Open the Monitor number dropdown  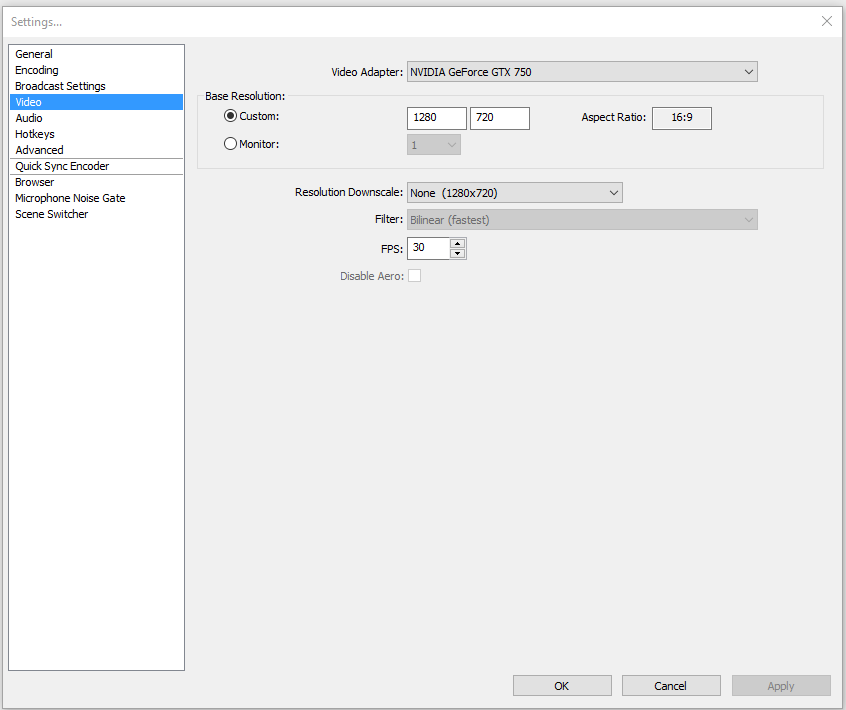coord(434,145)
